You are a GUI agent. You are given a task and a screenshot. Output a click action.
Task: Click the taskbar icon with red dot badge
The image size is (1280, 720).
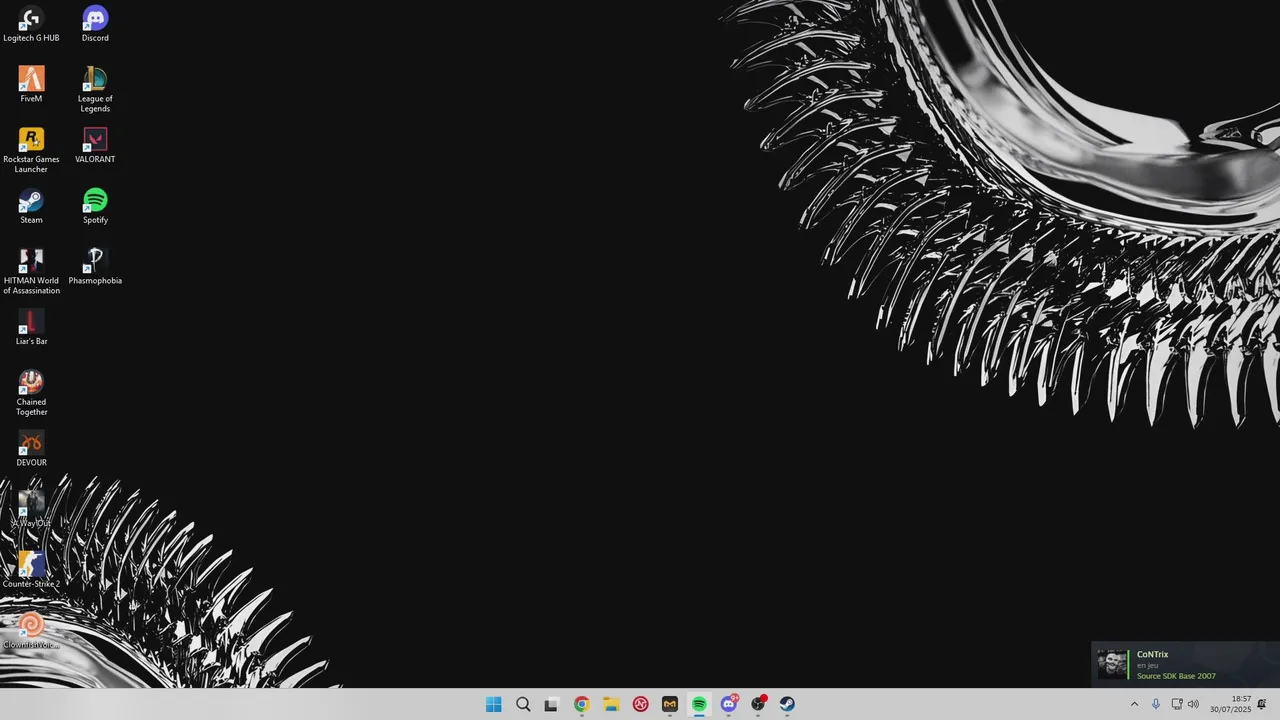click(758, 704)
